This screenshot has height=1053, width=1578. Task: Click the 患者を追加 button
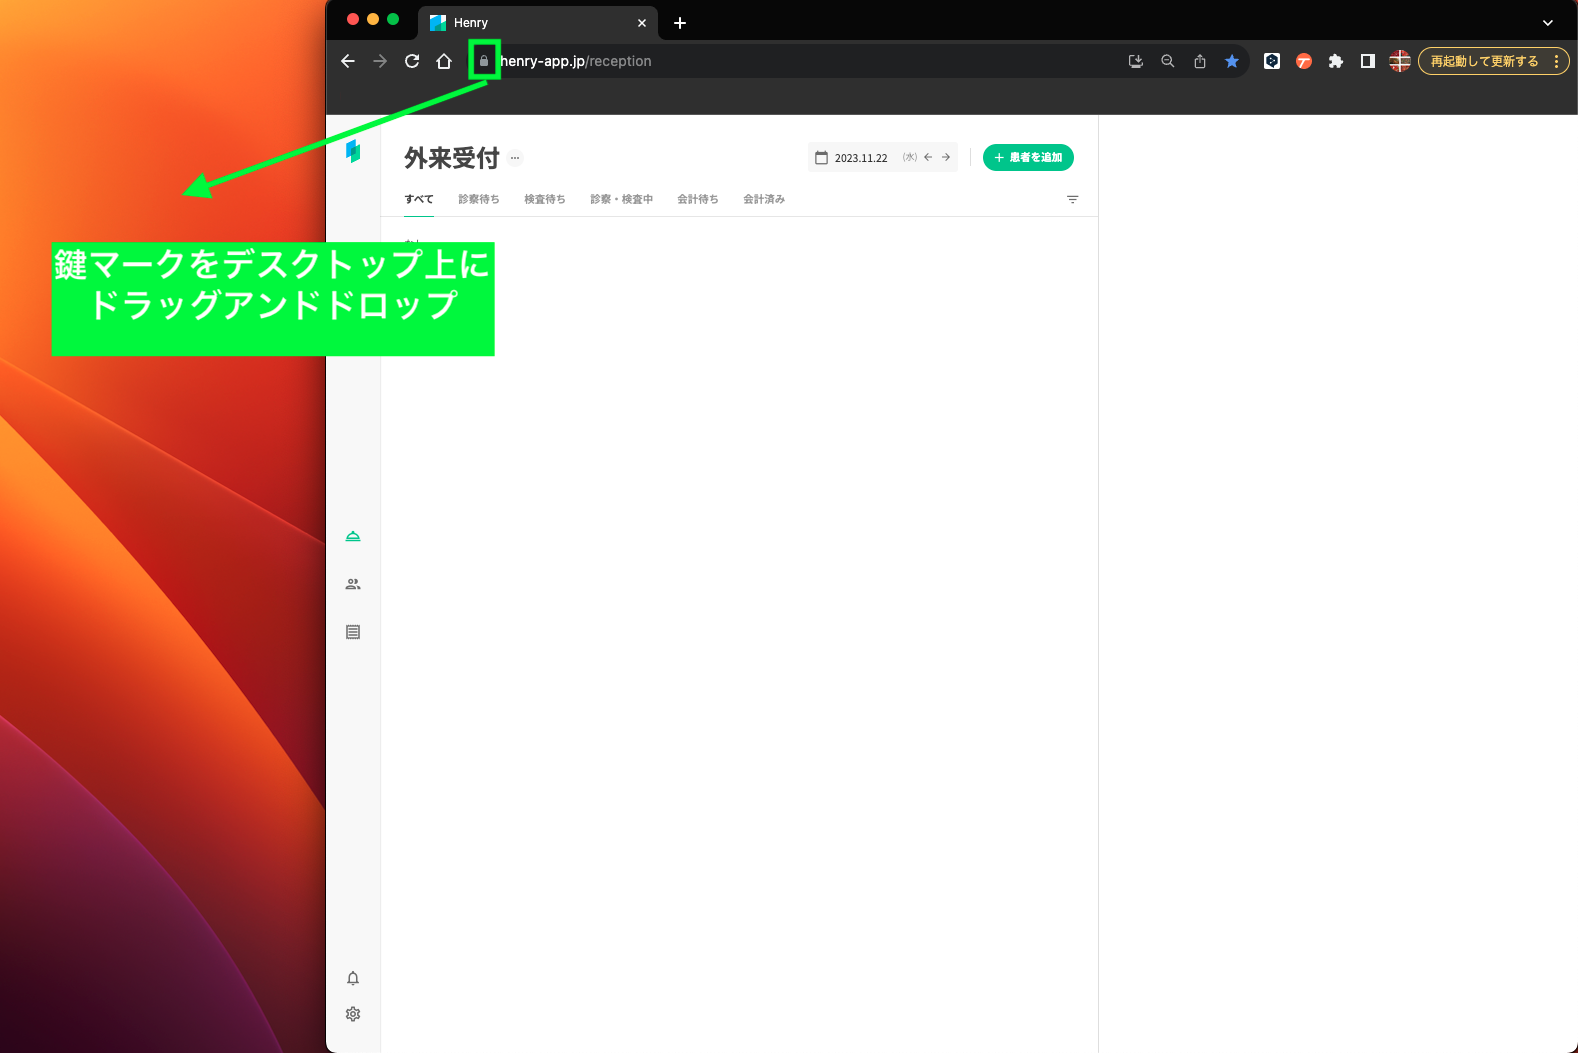click(x=1028, y=157)
